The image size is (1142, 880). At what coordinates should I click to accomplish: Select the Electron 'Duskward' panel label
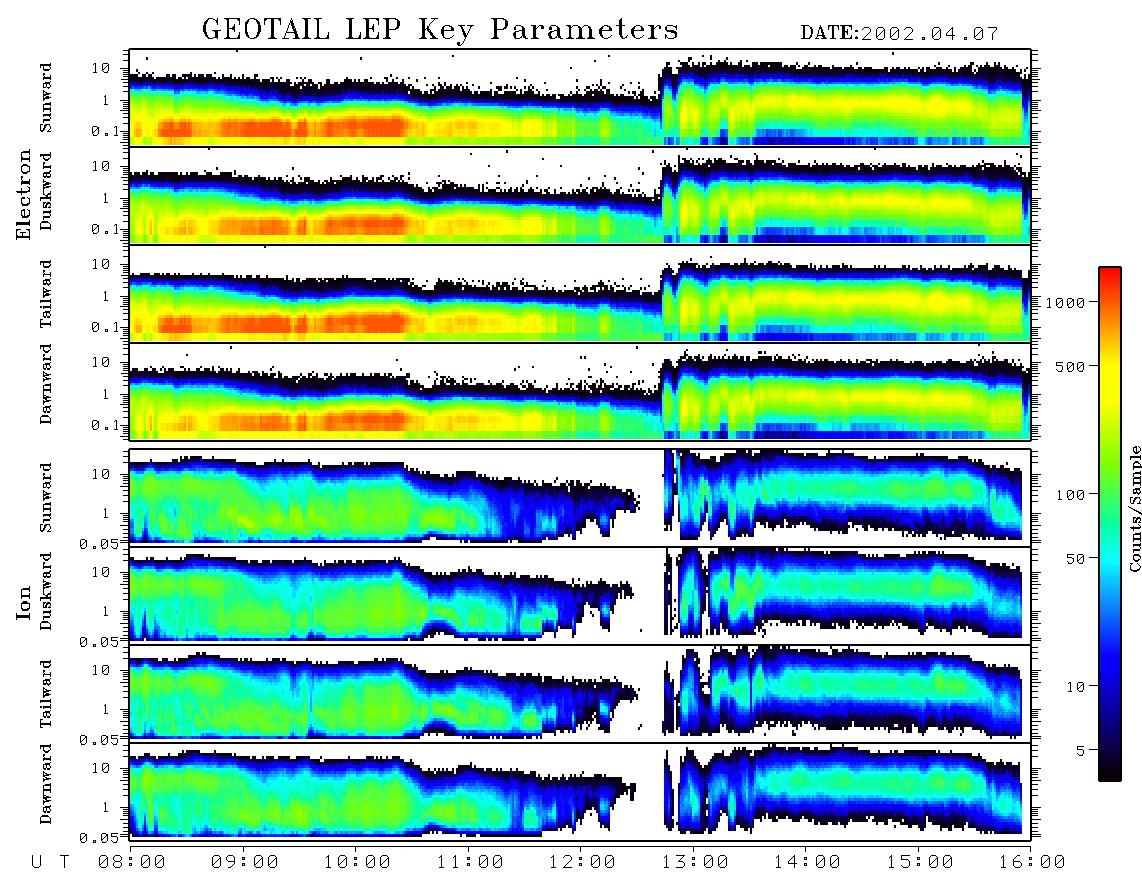coord(46,191)
